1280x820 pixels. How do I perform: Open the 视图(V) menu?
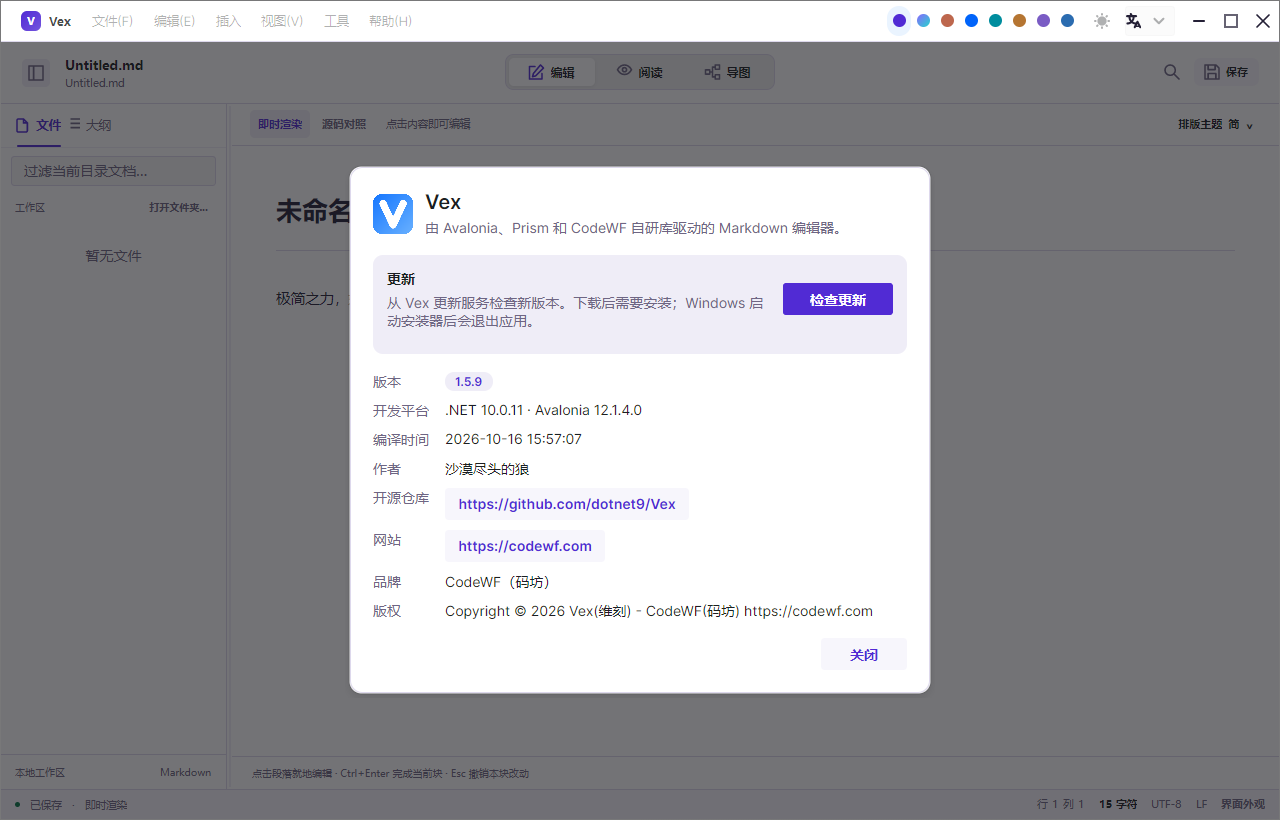[282, 21]
